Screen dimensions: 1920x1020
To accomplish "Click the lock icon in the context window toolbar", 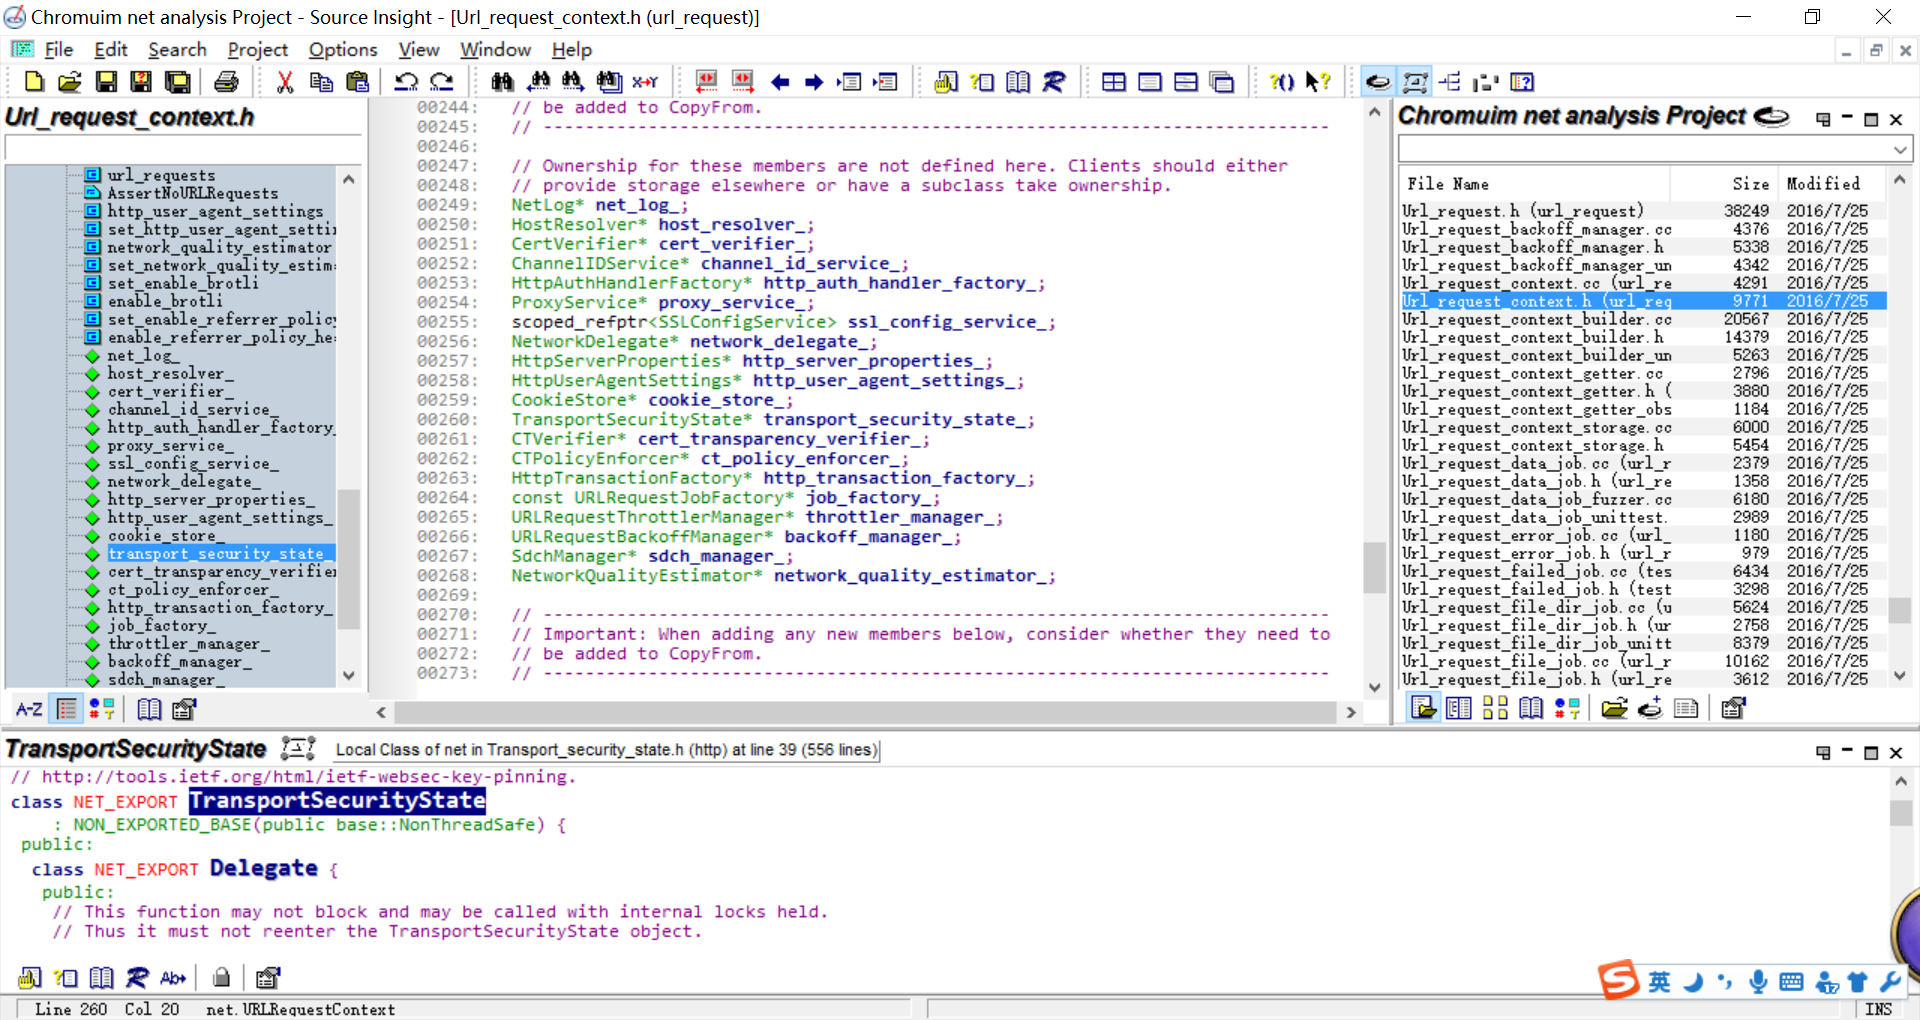I will coord(222,977).
